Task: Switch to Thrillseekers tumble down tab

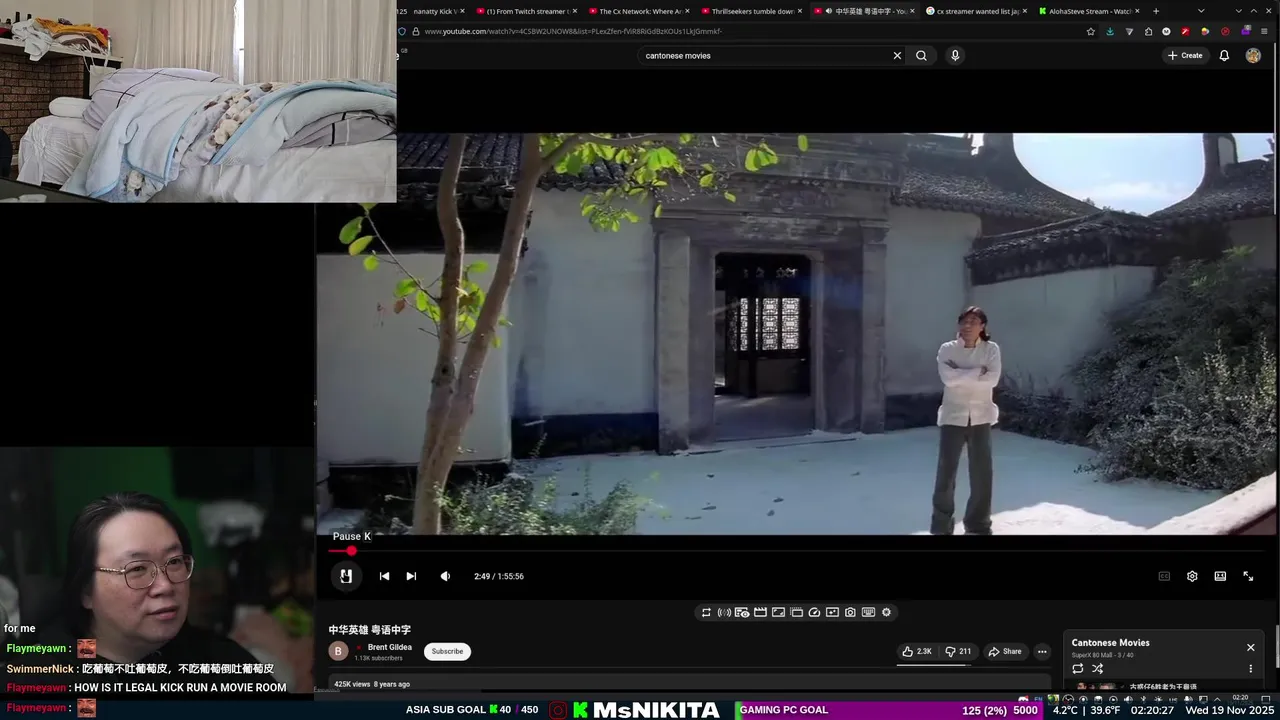Action: (x=751, y=11)
